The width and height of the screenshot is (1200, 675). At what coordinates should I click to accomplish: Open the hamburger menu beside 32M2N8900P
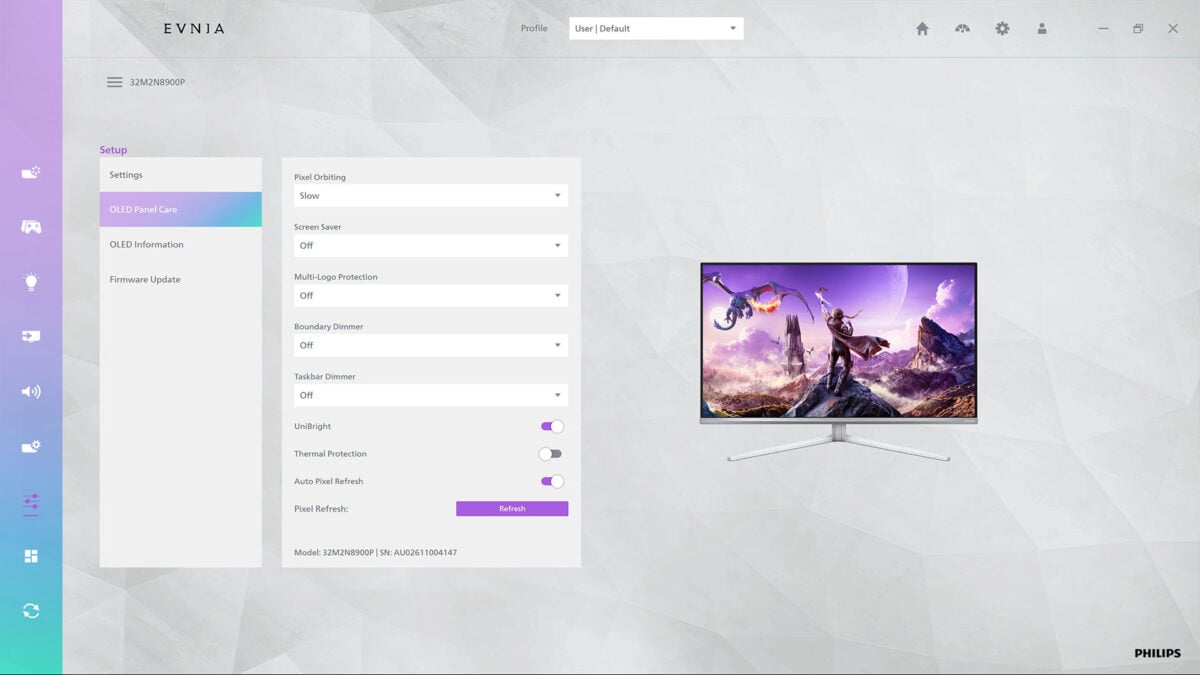point(115,82)
